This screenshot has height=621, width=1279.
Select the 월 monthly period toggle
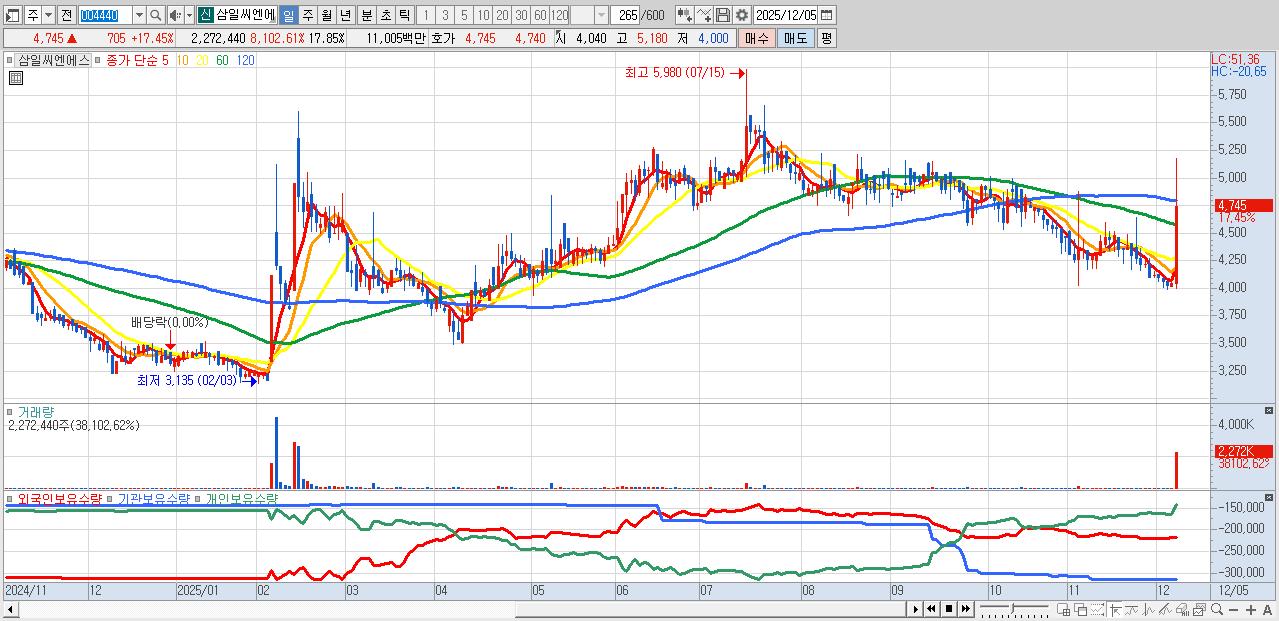click(x=326, y=15)
